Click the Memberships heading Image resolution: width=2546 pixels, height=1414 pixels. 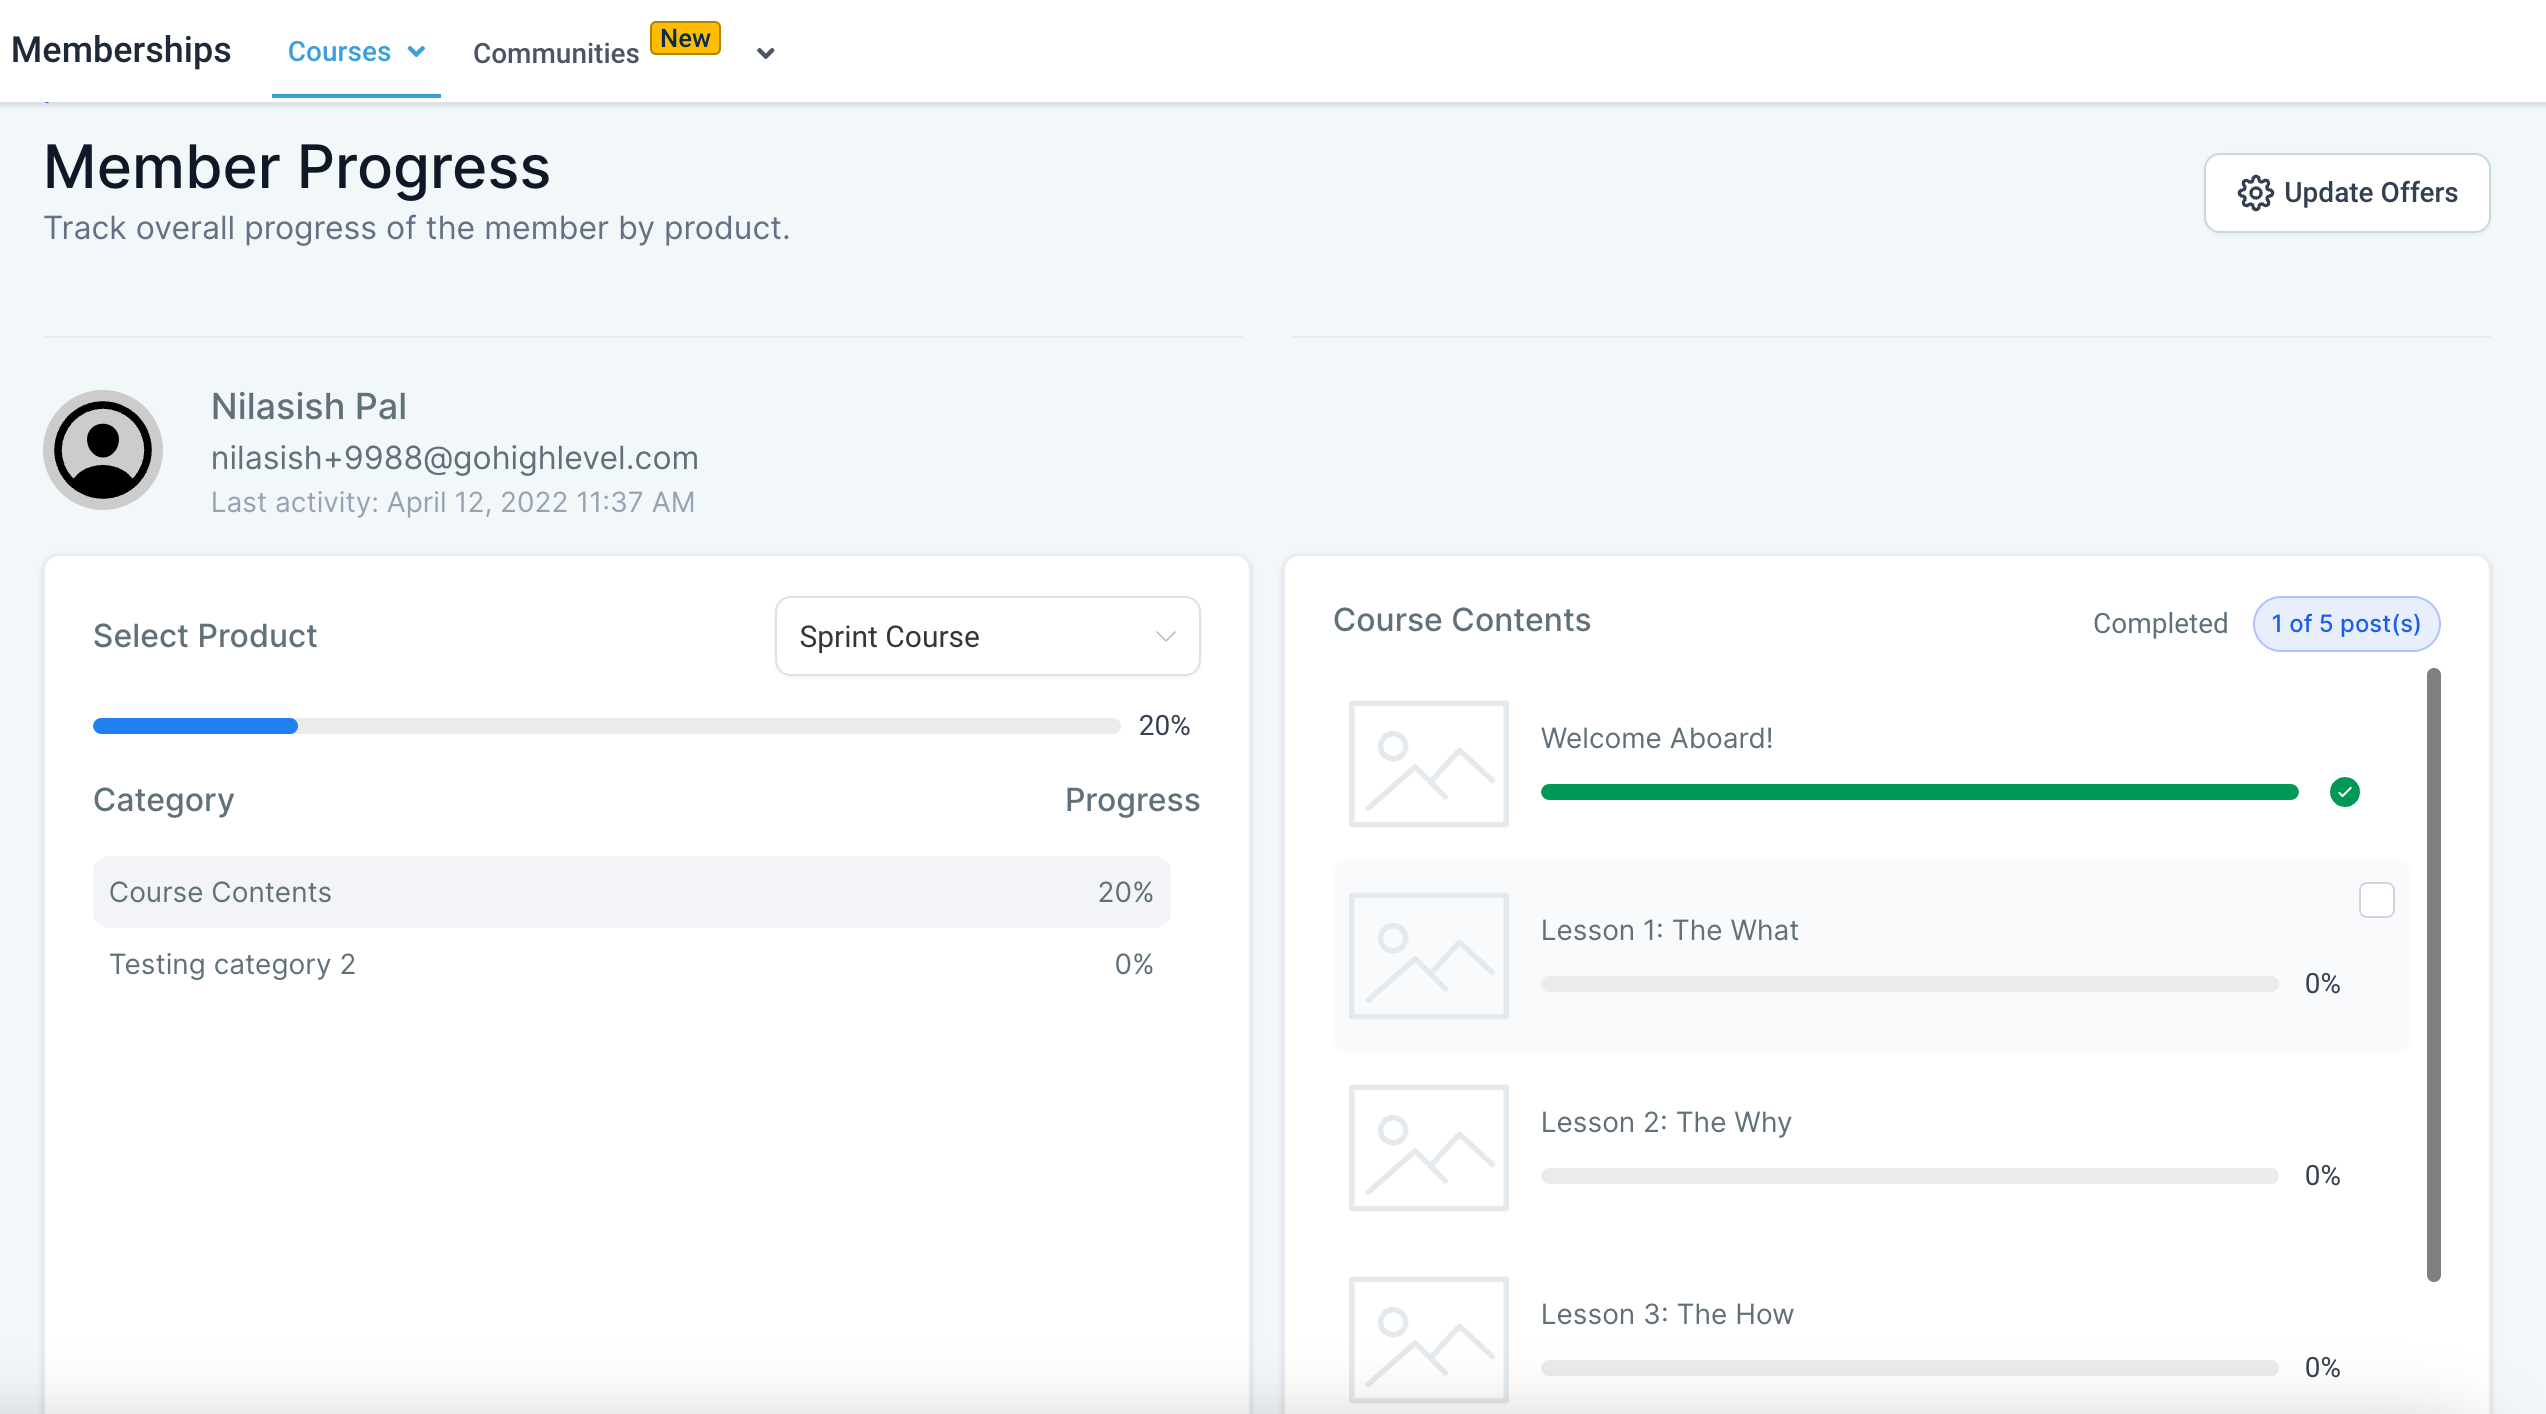121,50
